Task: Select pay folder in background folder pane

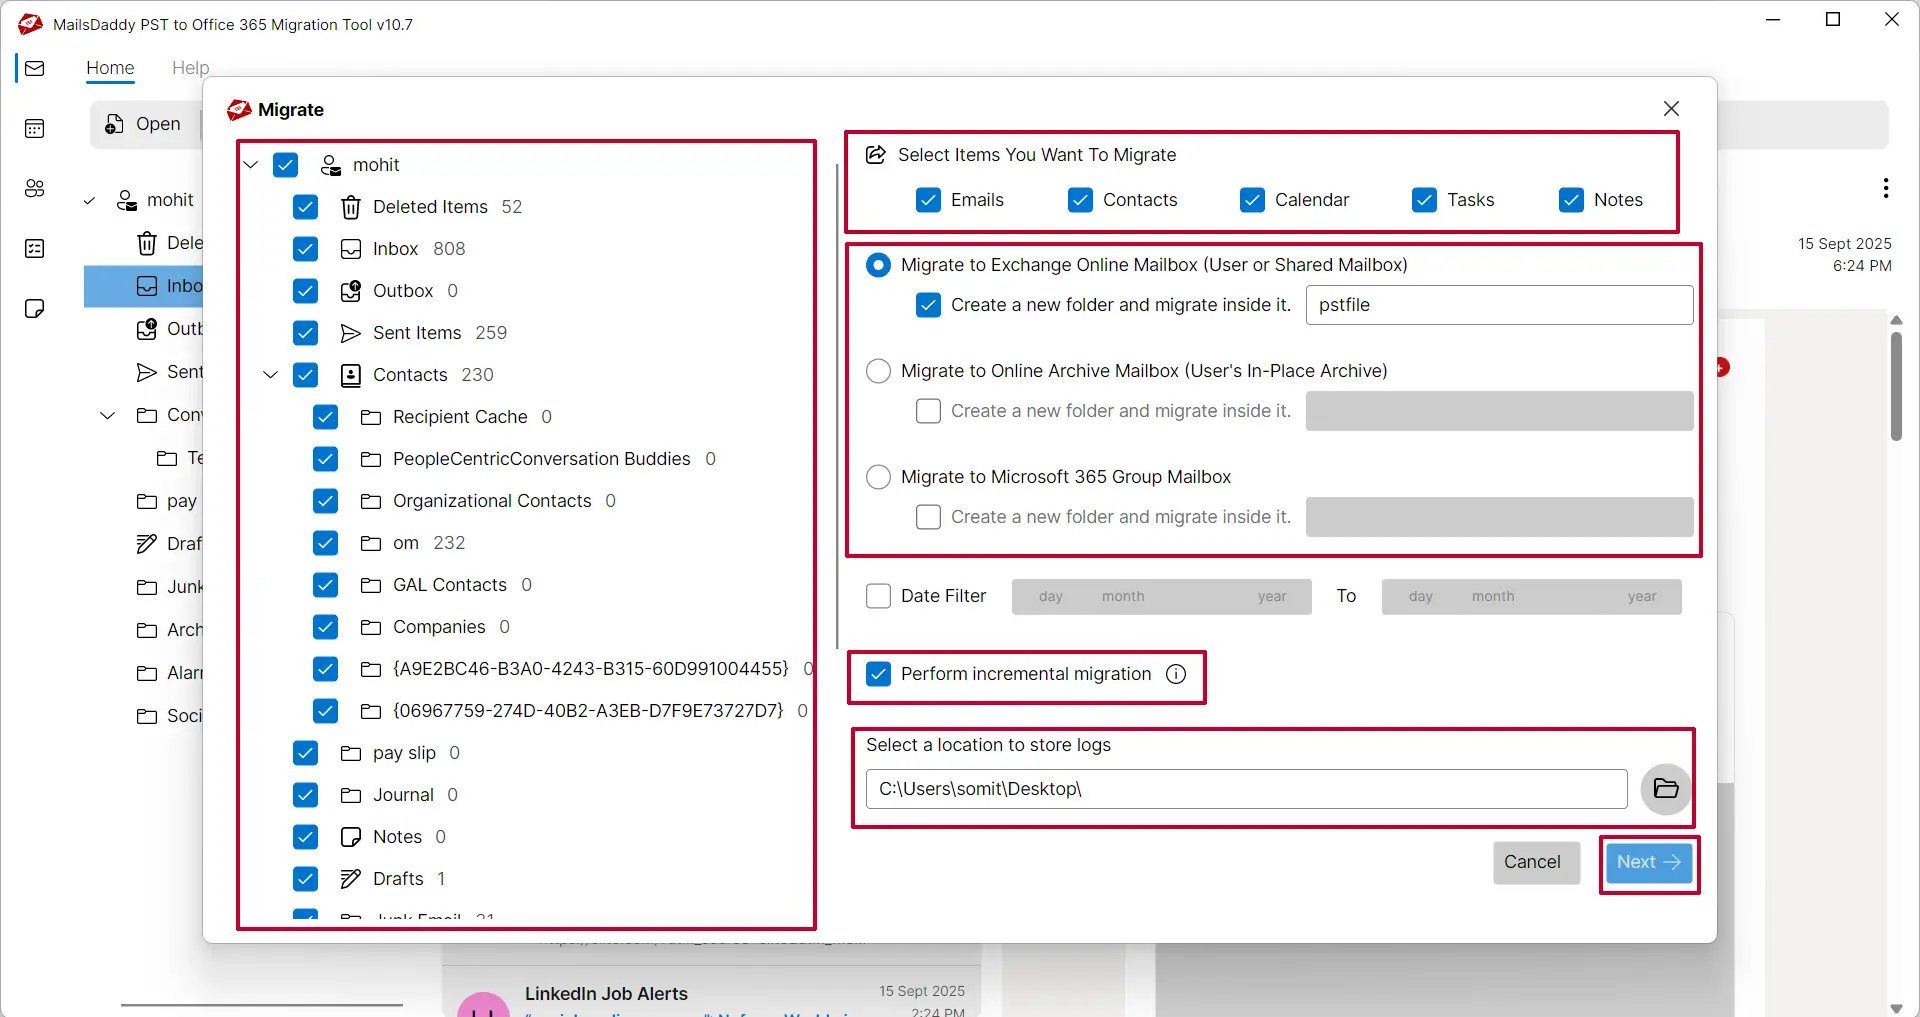Action: click(167, 501)
